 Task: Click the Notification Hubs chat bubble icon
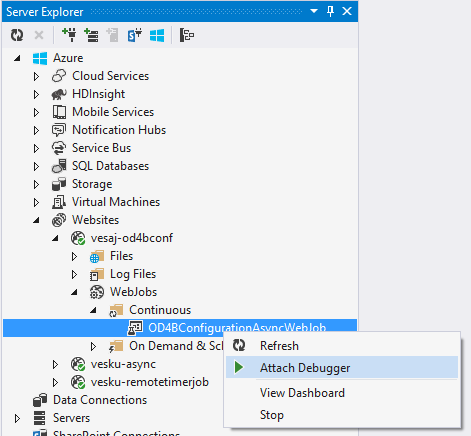59,130
